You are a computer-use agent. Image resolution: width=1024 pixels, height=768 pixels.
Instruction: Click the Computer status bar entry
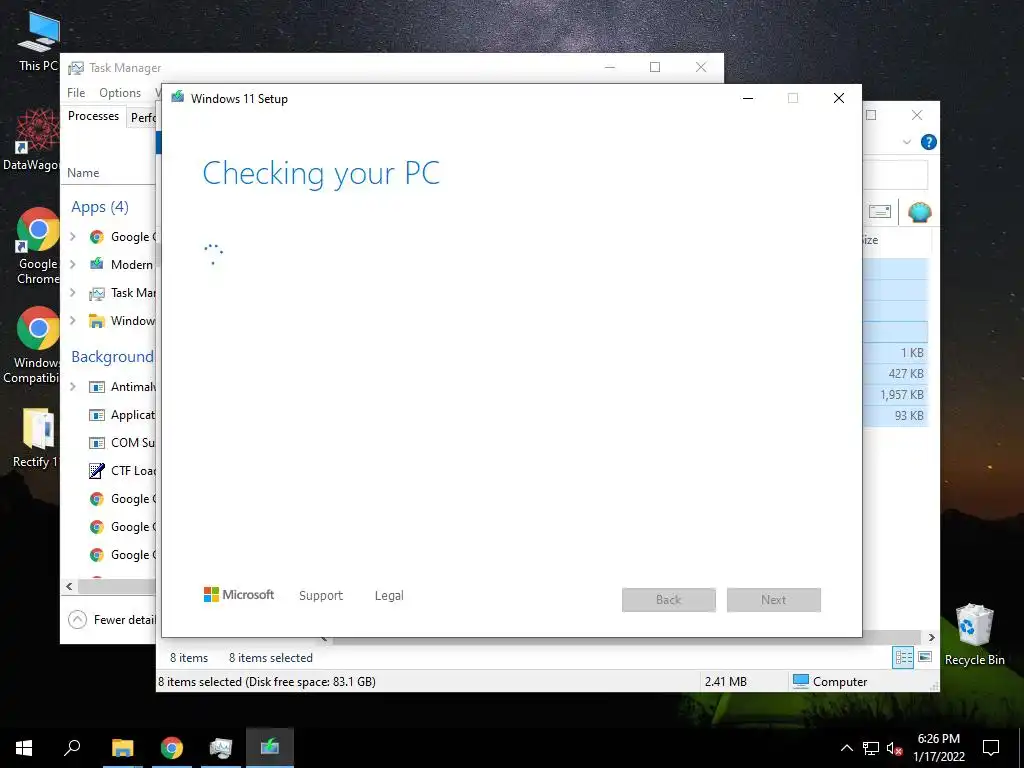[830, 681]
